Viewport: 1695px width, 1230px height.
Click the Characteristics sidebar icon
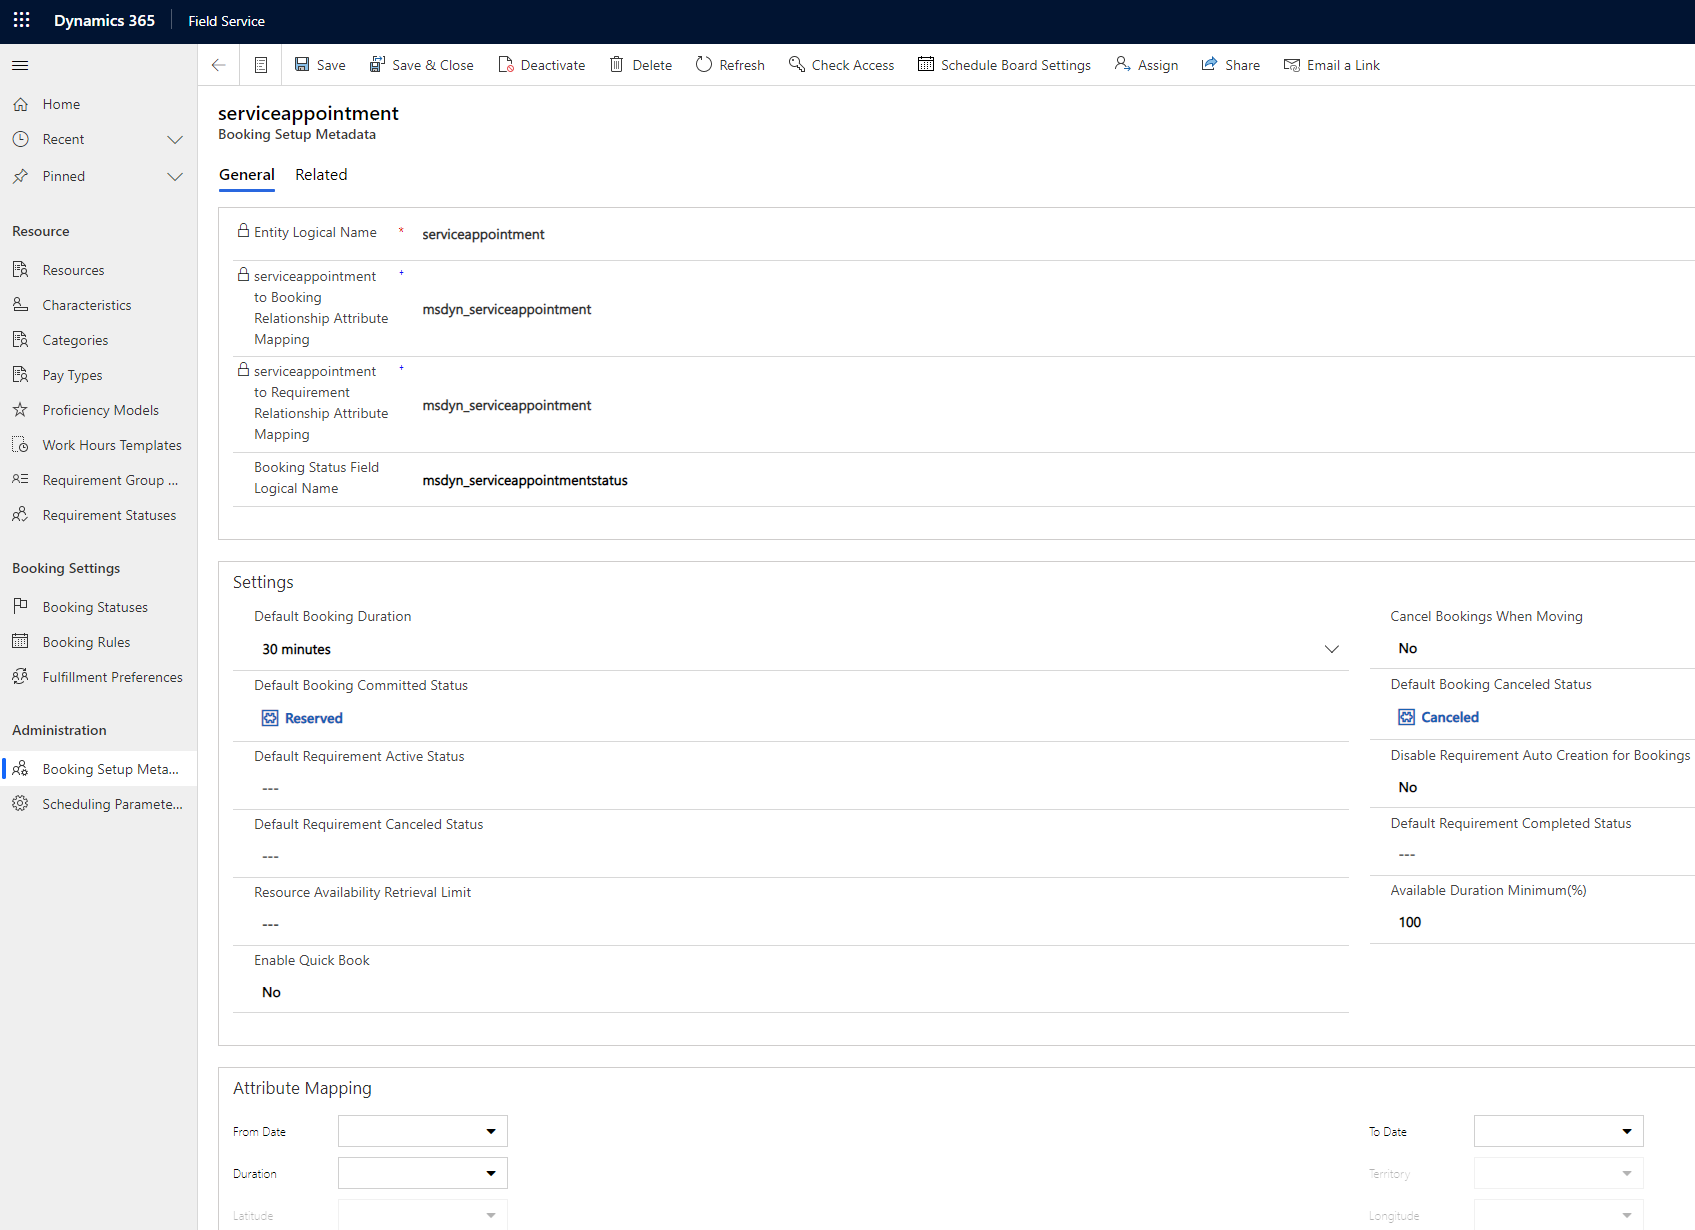[20, 304]
